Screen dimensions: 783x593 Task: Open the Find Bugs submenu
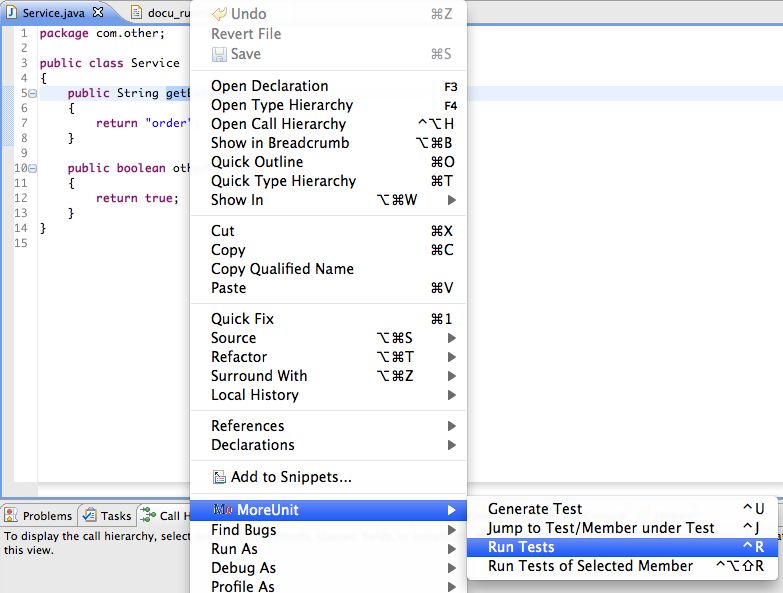pyautogui.click(x=329, y=530)
